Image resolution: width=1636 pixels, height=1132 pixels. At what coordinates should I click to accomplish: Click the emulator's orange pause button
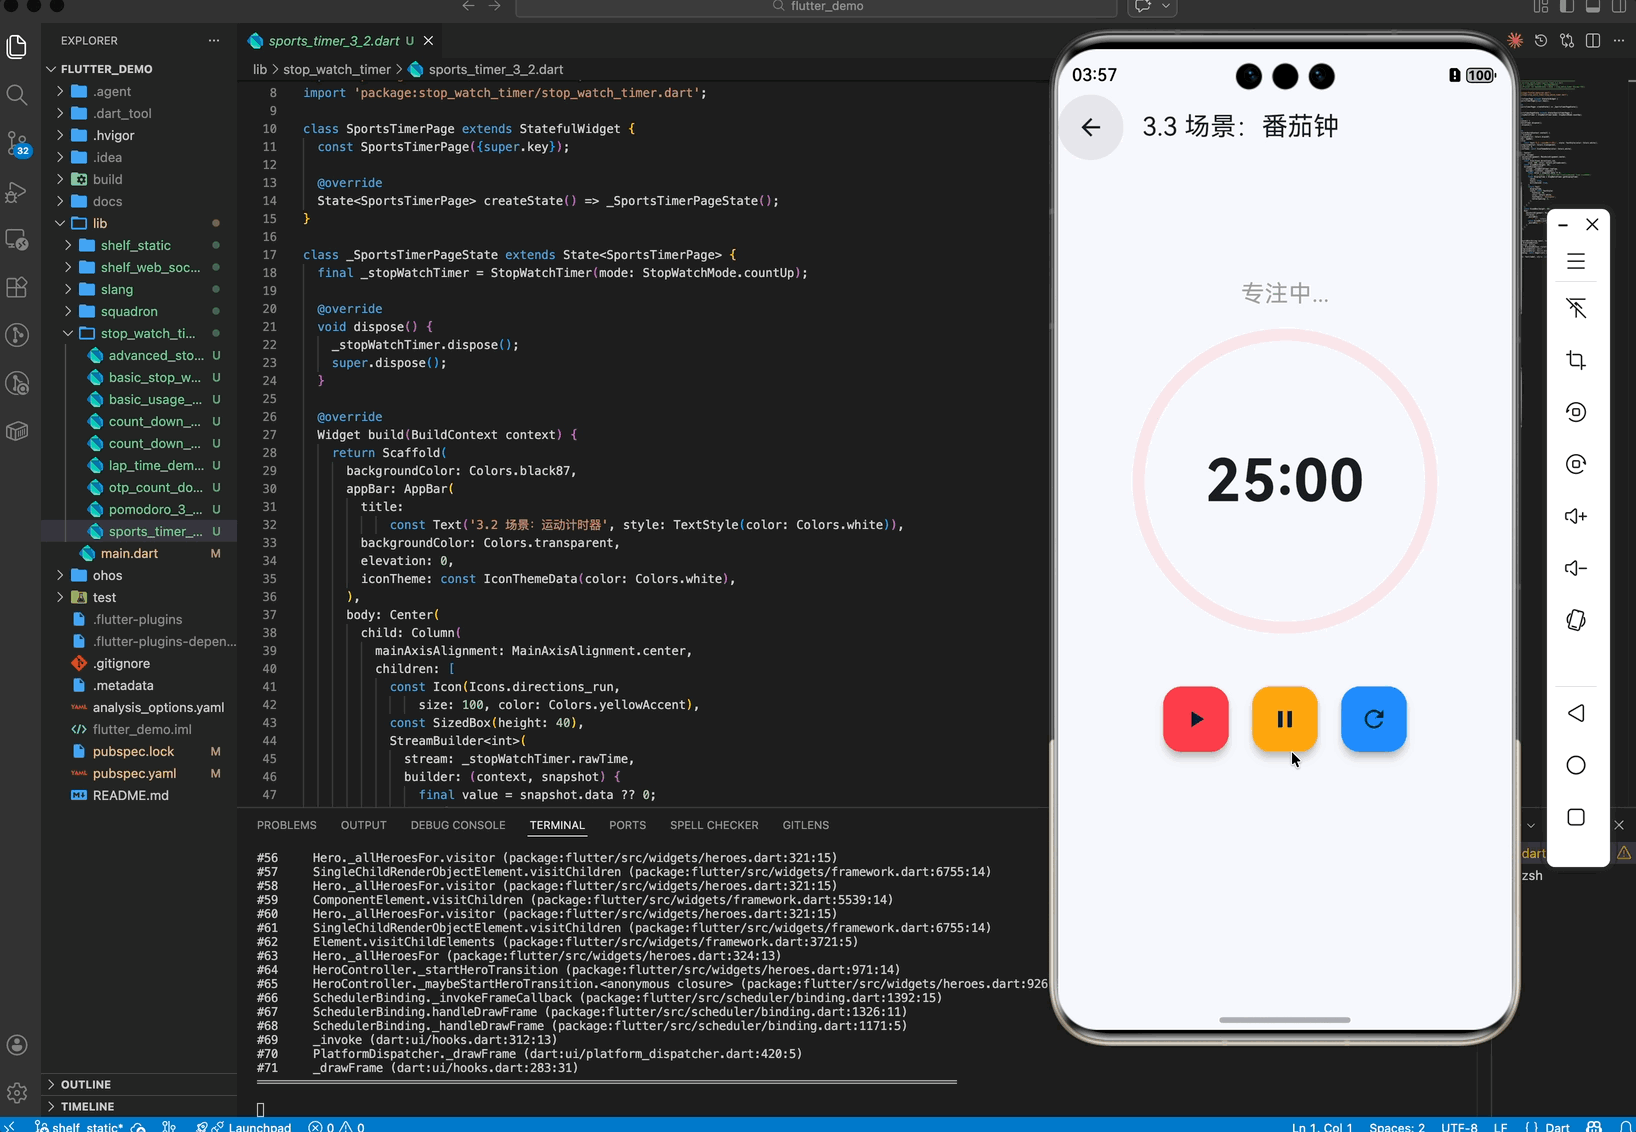(x=1285, y=719)
